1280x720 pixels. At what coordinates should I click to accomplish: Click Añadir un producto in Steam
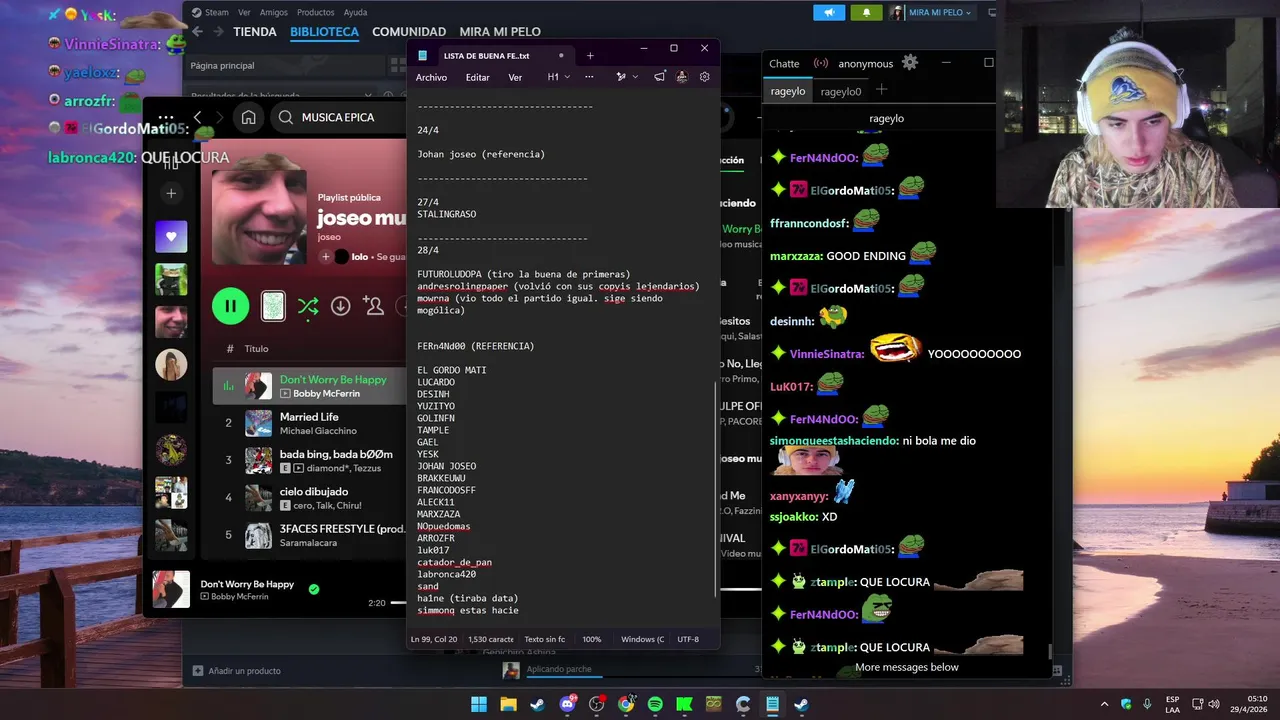point(237,671)
